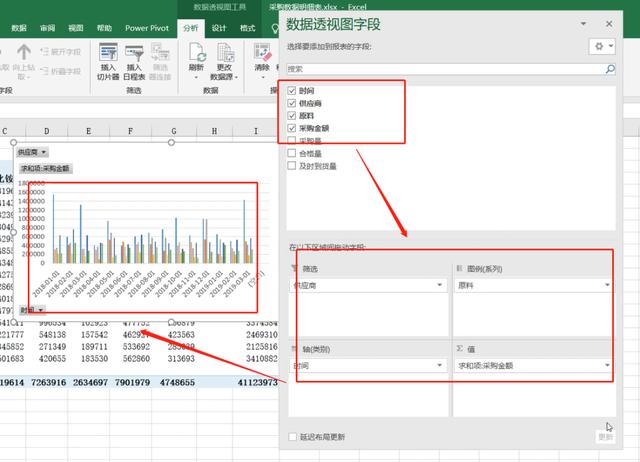The height and width of the screenshot is (462, 640).
Task: Click cell with value 7901979
Action: click(x=132, y=382)
